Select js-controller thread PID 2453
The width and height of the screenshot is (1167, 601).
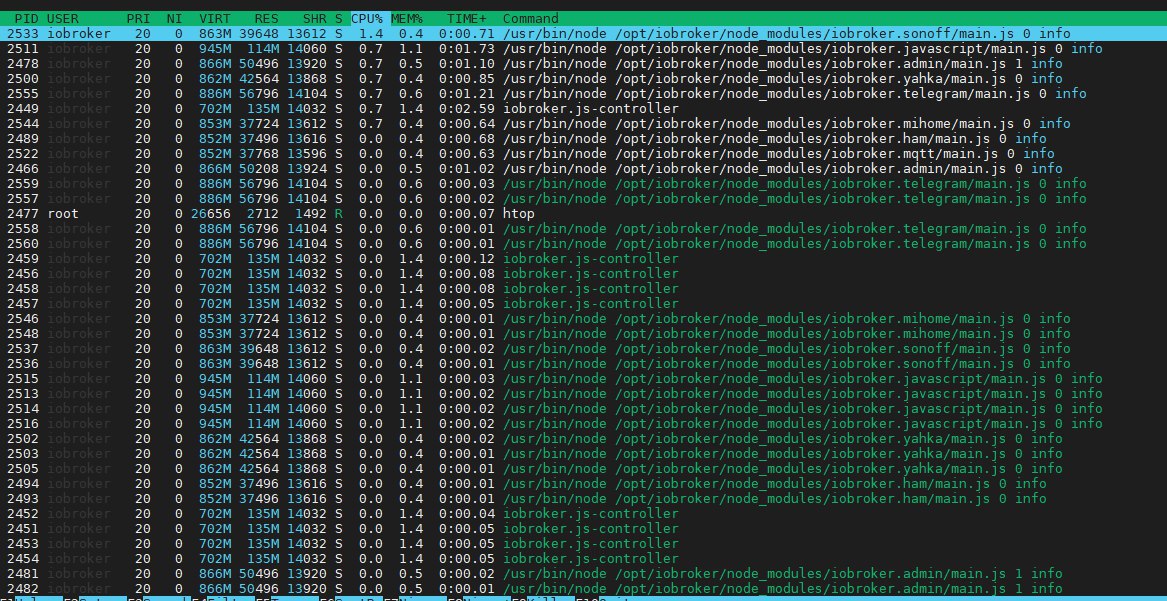click(584, 544)
